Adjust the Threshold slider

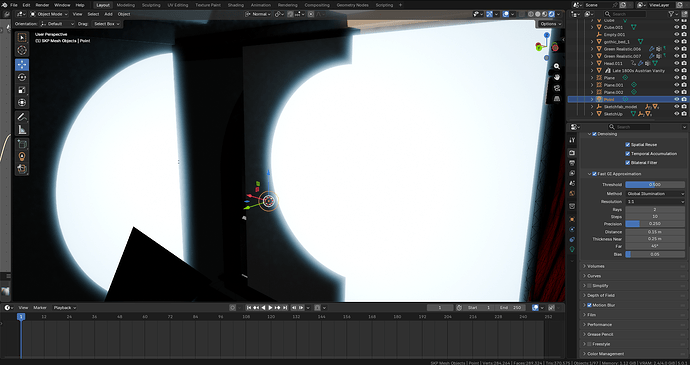(x=655, y=185)
